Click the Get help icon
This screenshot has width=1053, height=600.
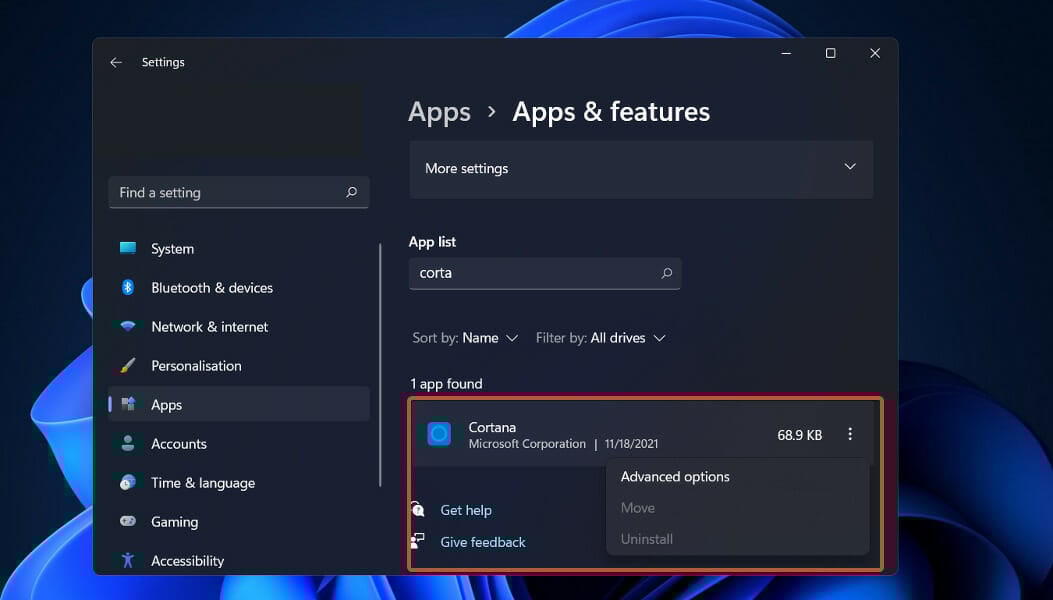[x=418, y=509]
